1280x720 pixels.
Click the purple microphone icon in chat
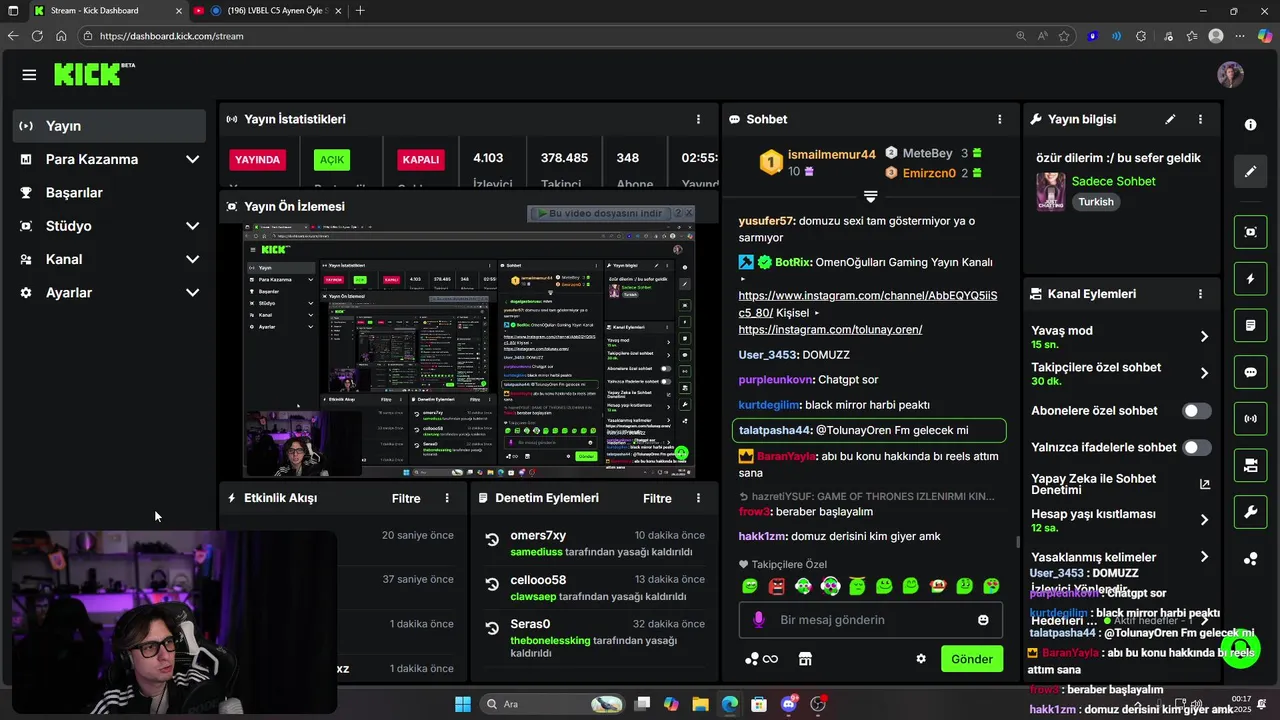(758, 620)
